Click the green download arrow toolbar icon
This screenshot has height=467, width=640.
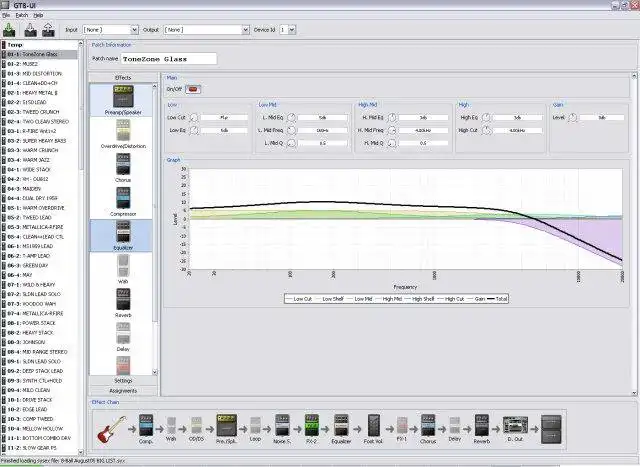[x=9, y=30]
